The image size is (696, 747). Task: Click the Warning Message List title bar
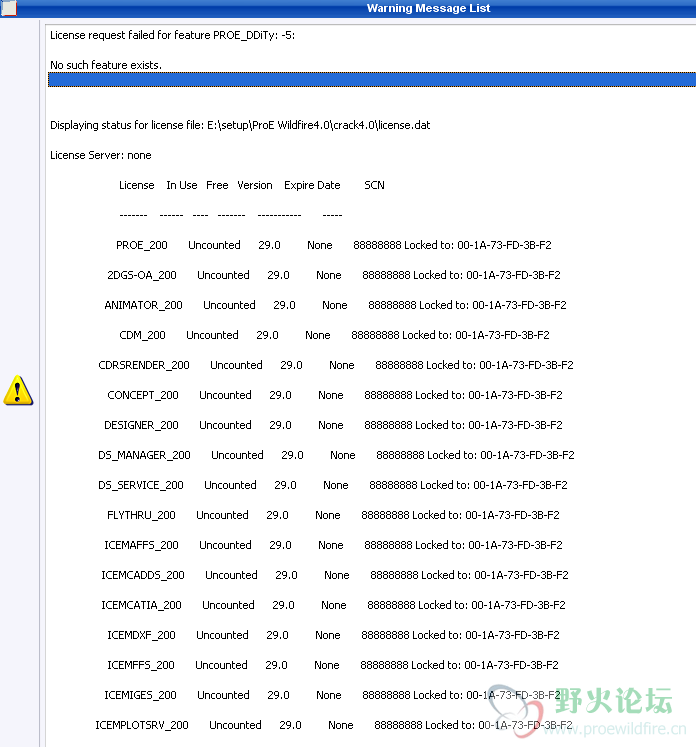click(348, 8)
